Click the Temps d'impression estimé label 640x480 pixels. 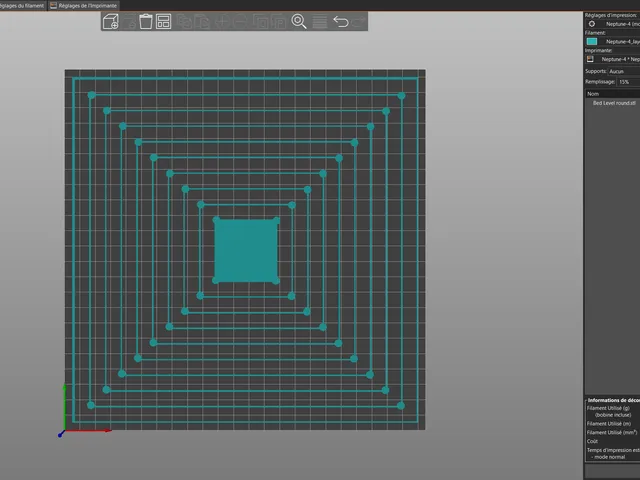tap(613, 450)
